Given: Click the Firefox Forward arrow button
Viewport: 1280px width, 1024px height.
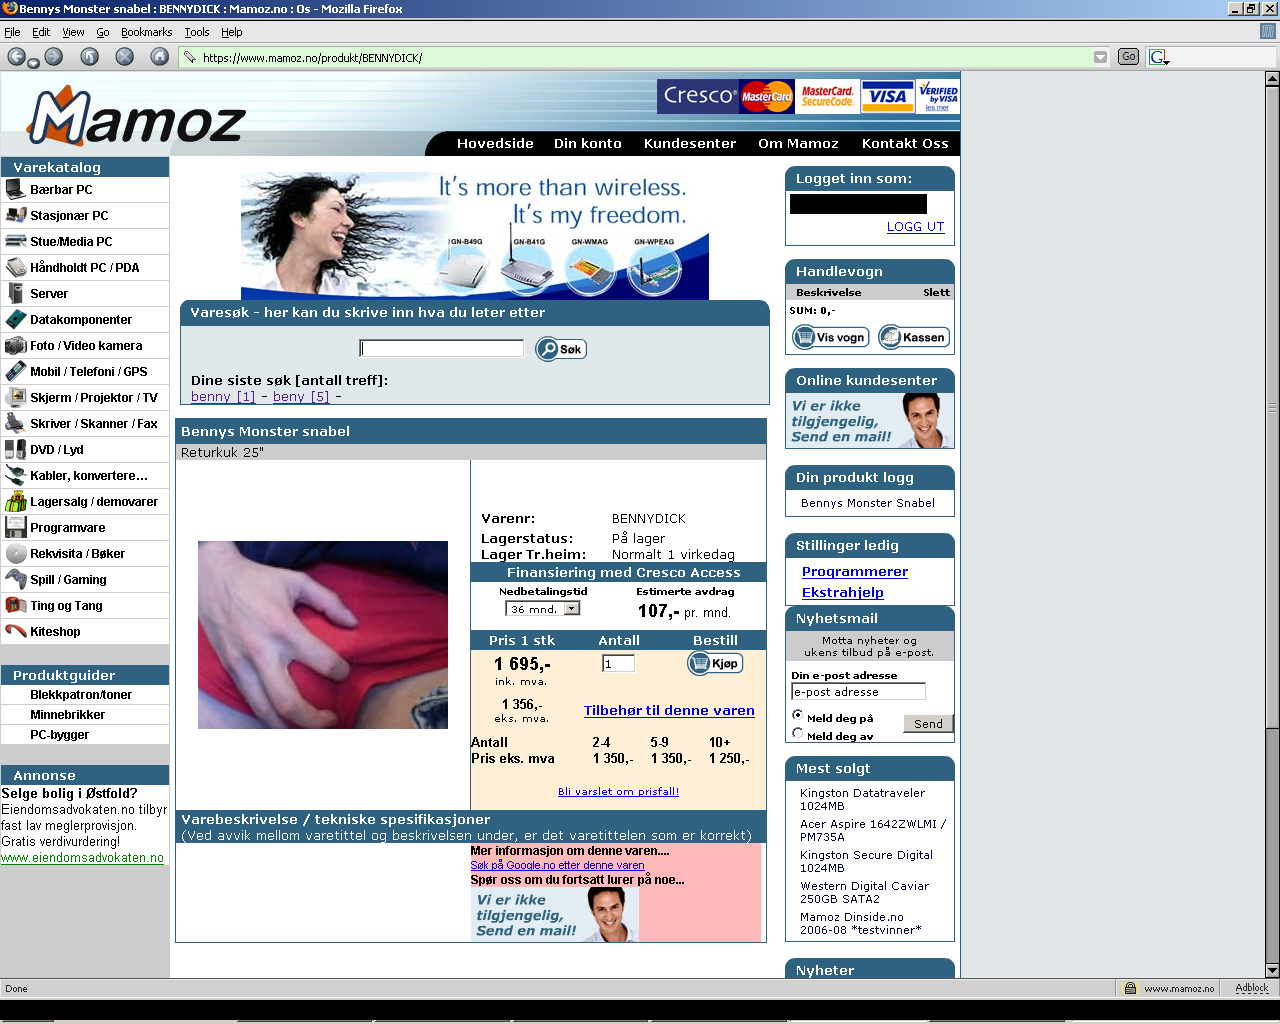Looking at the screenshot, I should click(x=53, y=57).
